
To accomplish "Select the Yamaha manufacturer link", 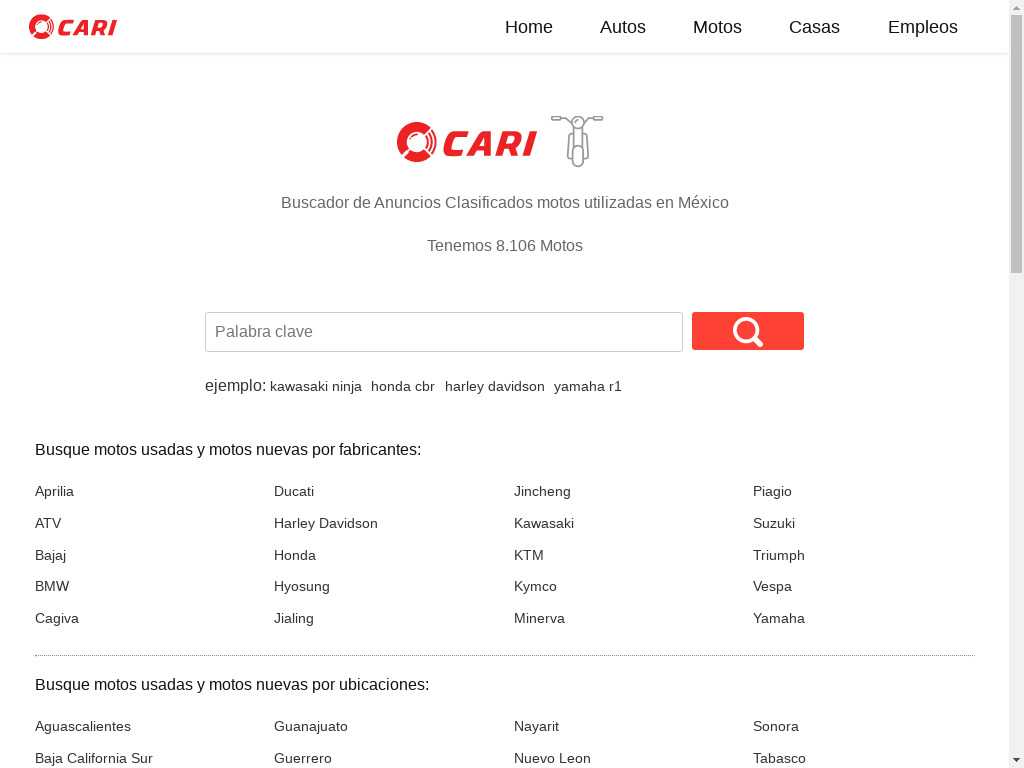I will (778, 618).
